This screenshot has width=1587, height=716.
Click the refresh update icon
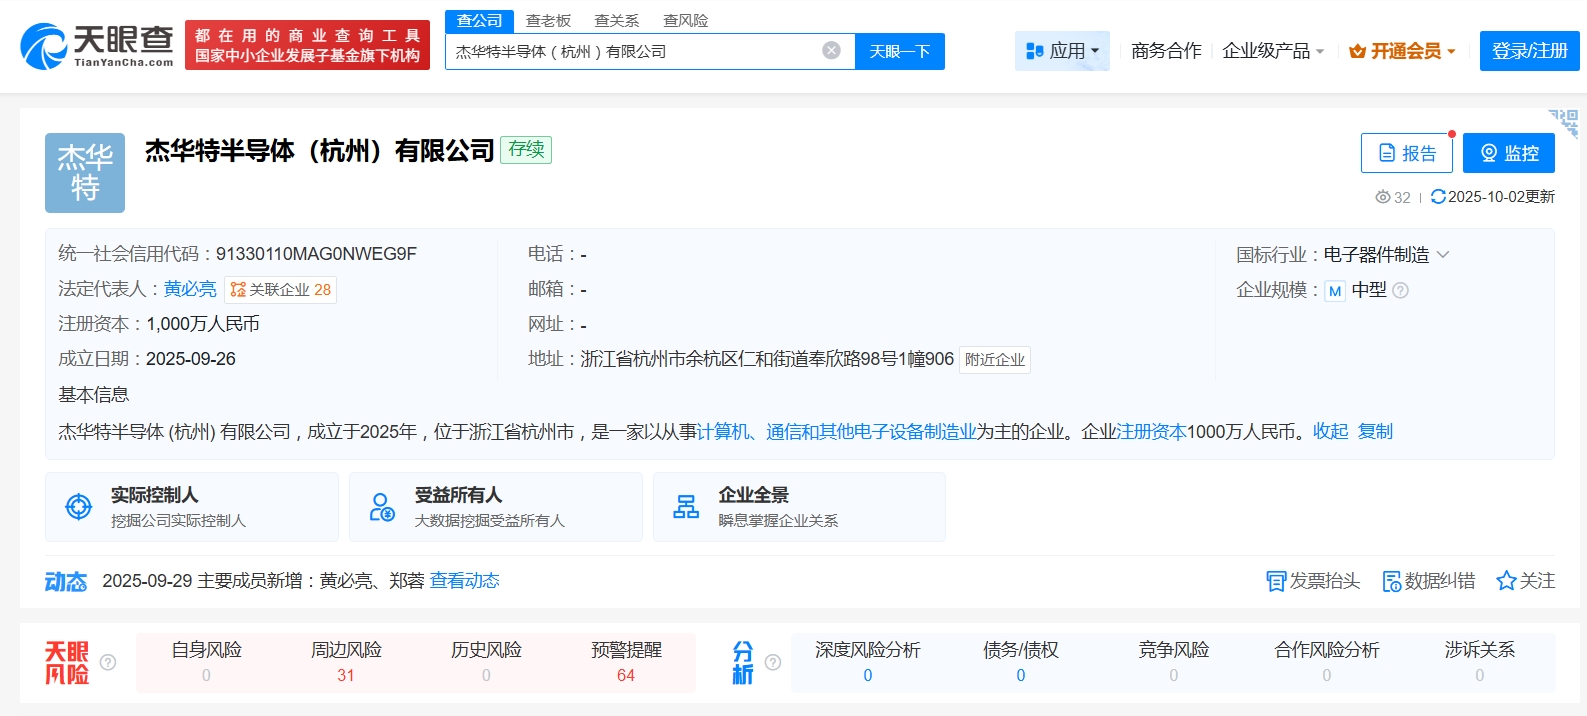tap(1438, 197)
